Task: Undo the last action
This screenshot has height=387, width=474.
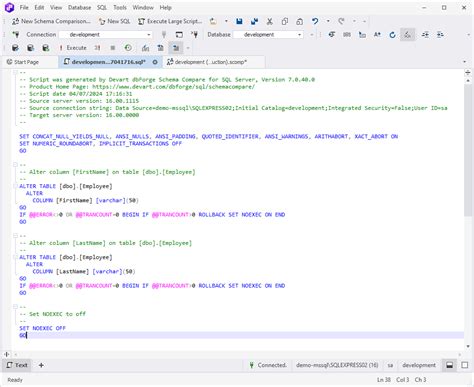Action: pos(315,21)
